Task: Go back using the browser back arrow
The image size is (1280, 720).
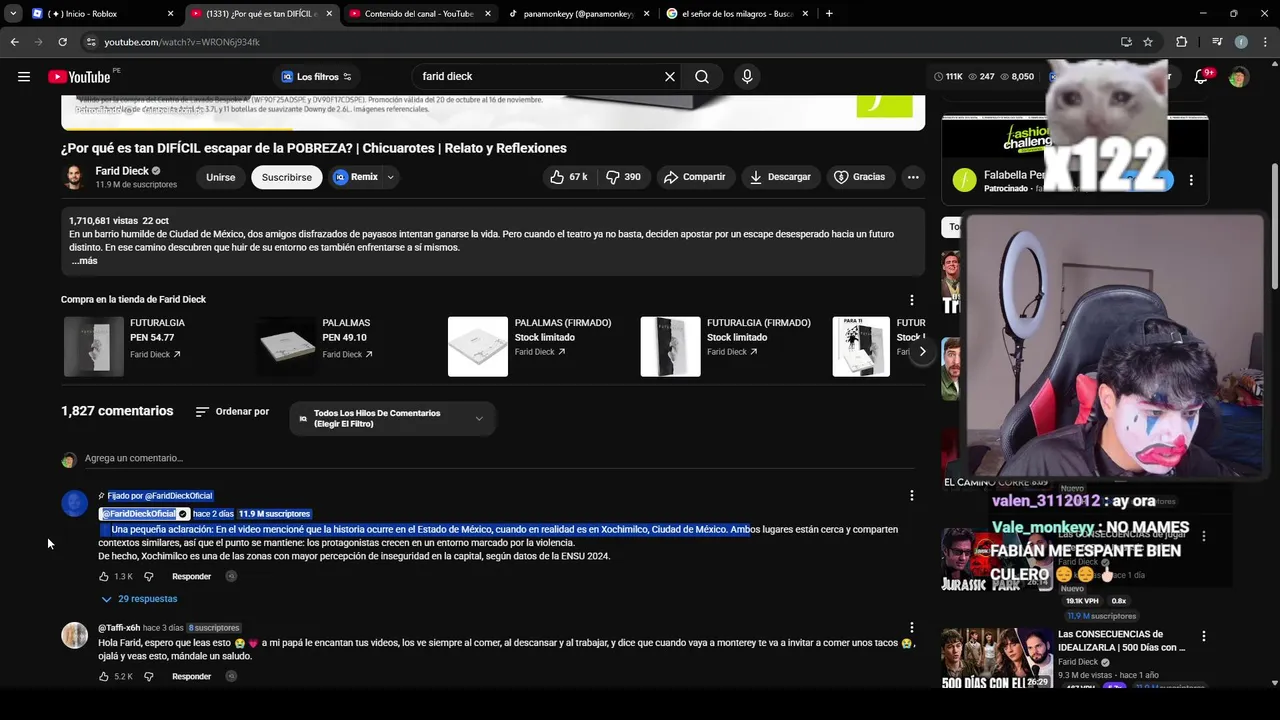Action: (14, 42)
